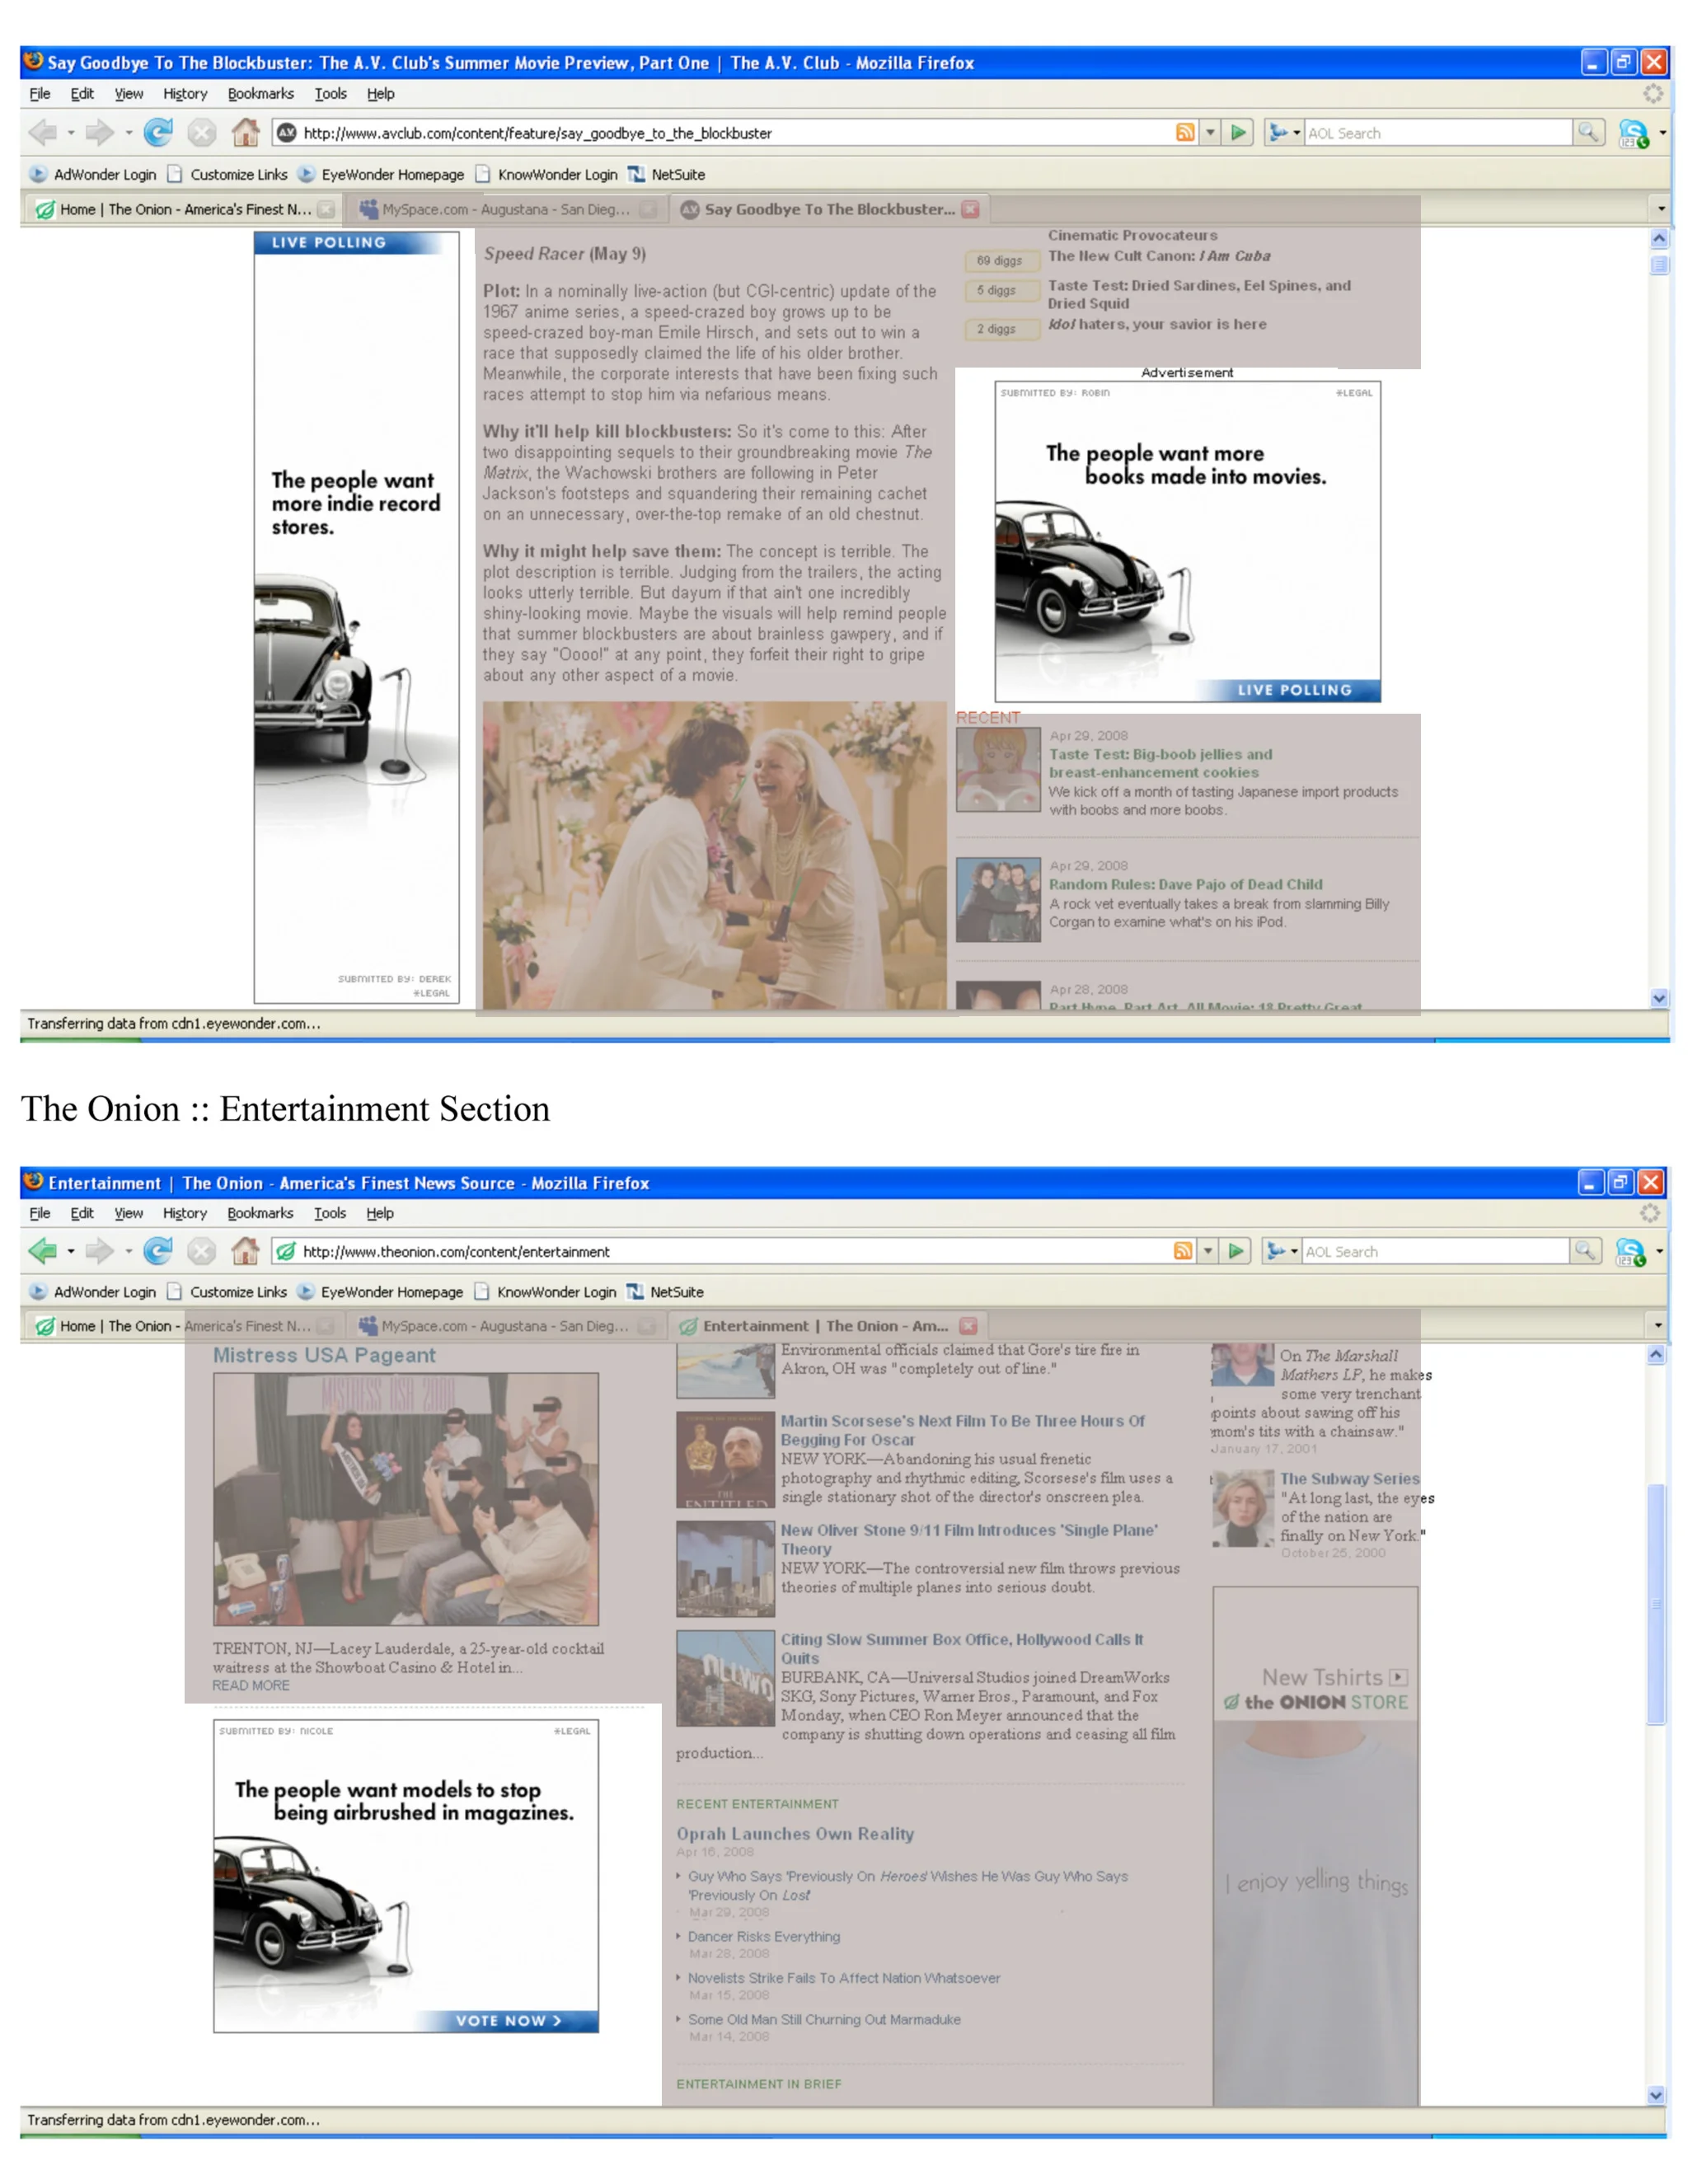Open Help menu in Onion Entertainment window
Viewport: 1688px width, 2184px height.
click(x=380, y=1213)
